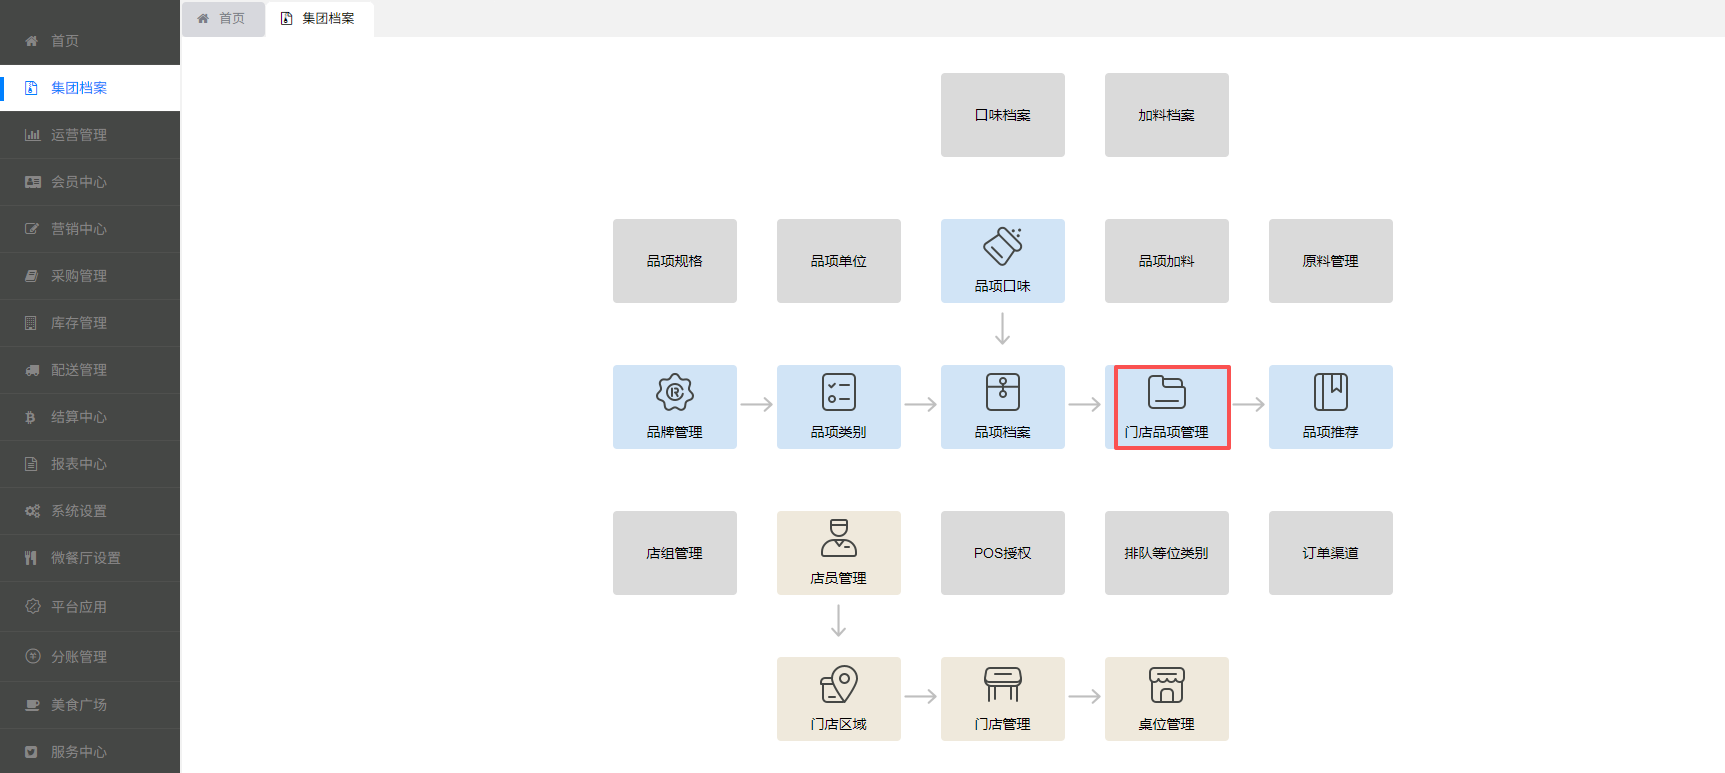Select the 品项单位 card
The width and height of the screenshot is (1725, 773).
click(839, 261)
